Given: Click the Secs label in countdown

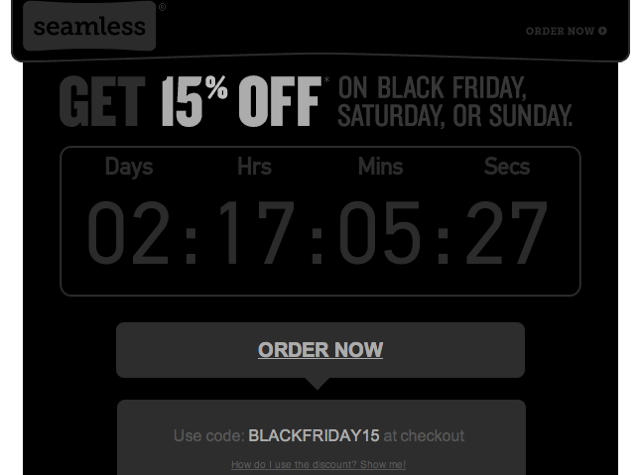Looking at the screenshot, I should point(507,166).
